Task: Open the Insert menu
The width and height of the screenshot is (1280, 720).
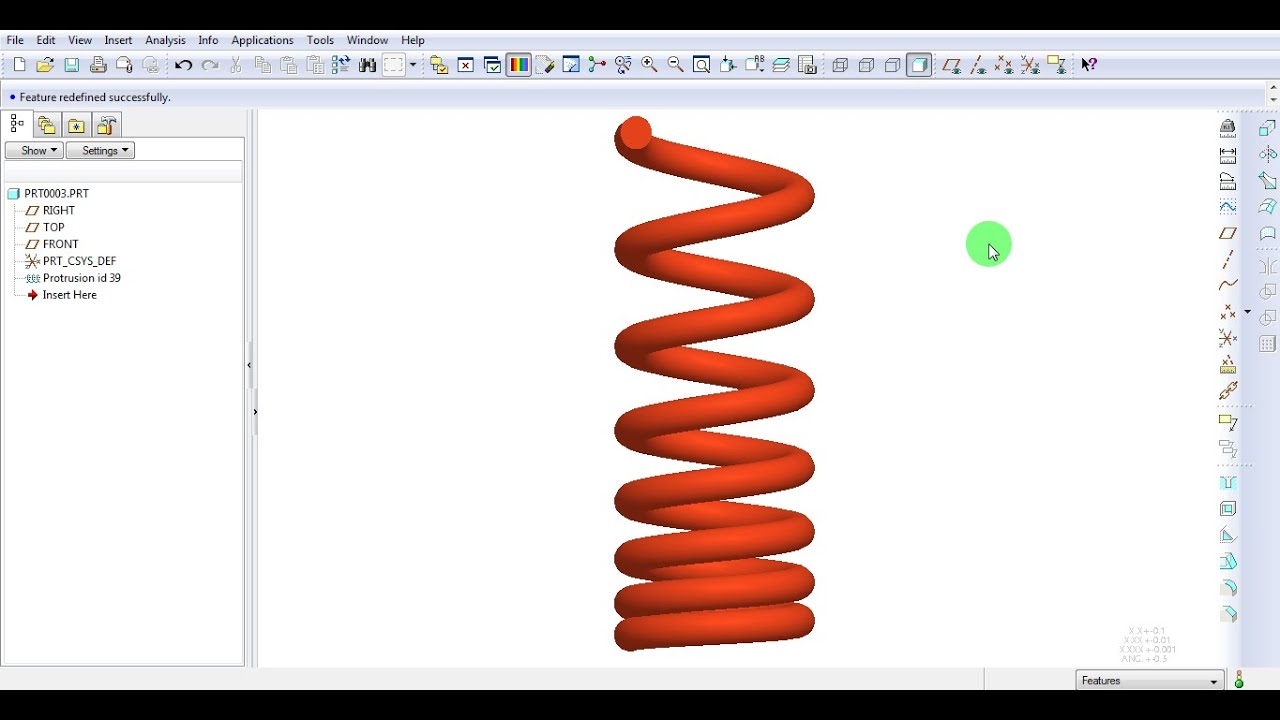Action: [118, 40]
